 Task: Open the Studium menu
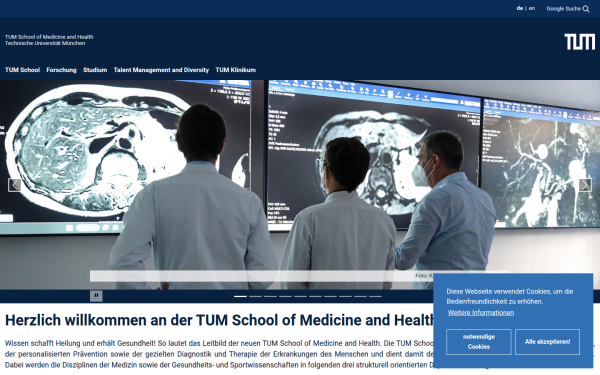pos(95,70)
